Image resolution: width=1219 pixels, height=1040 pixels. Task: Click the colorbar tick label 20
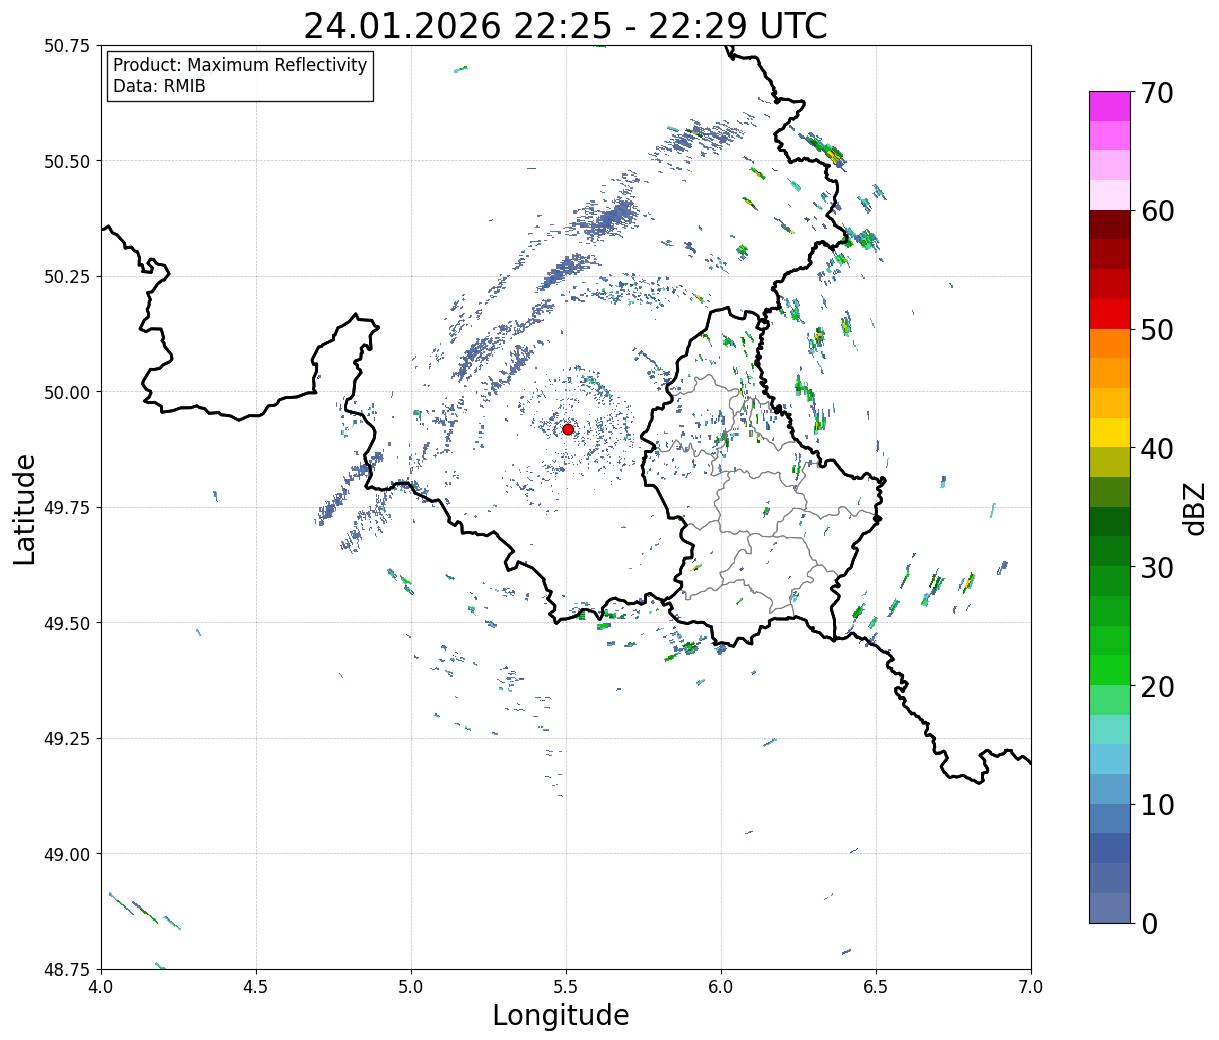(1157, 686)
